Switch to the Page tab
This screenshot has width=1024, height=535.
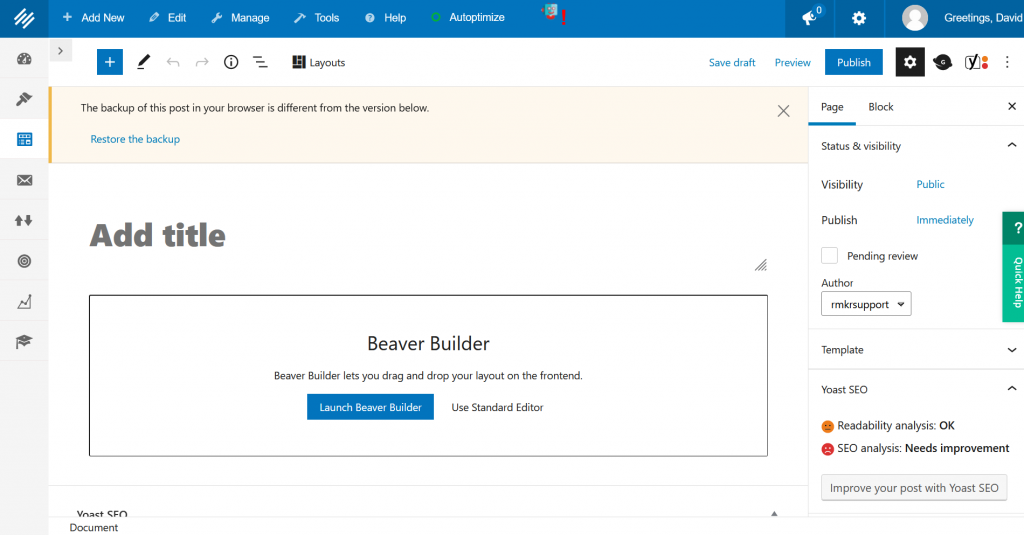pyautogui.click(x=832, y=106)
